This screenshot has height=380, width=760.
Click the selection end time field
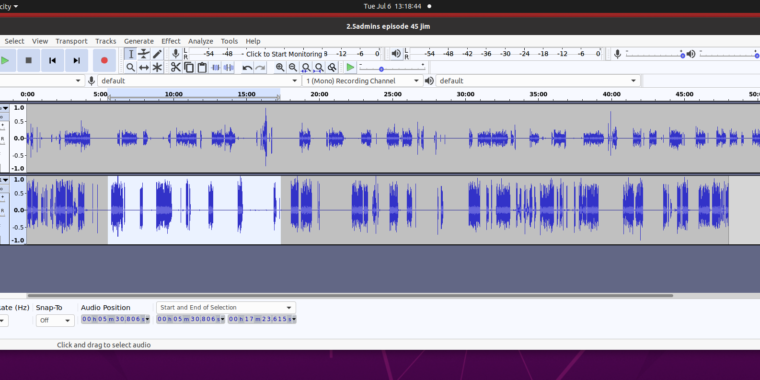[x=262, y=319]
